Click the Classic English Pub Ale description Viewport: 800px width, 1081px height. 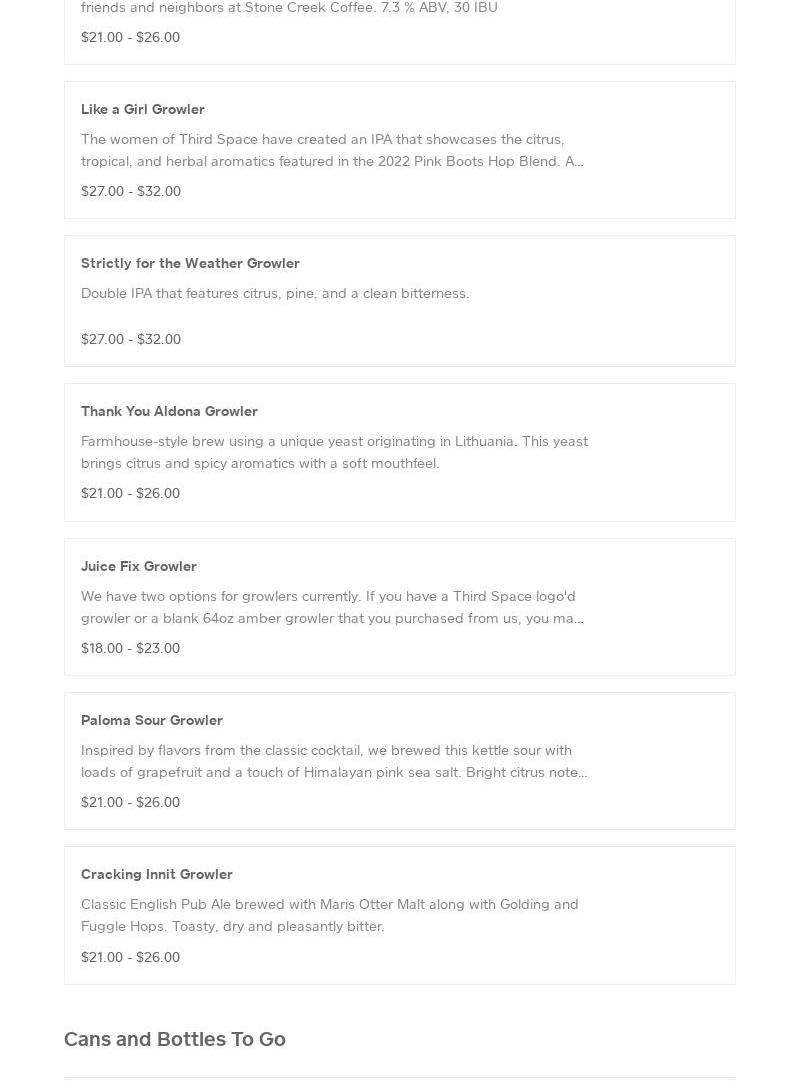tap(330, 915)
